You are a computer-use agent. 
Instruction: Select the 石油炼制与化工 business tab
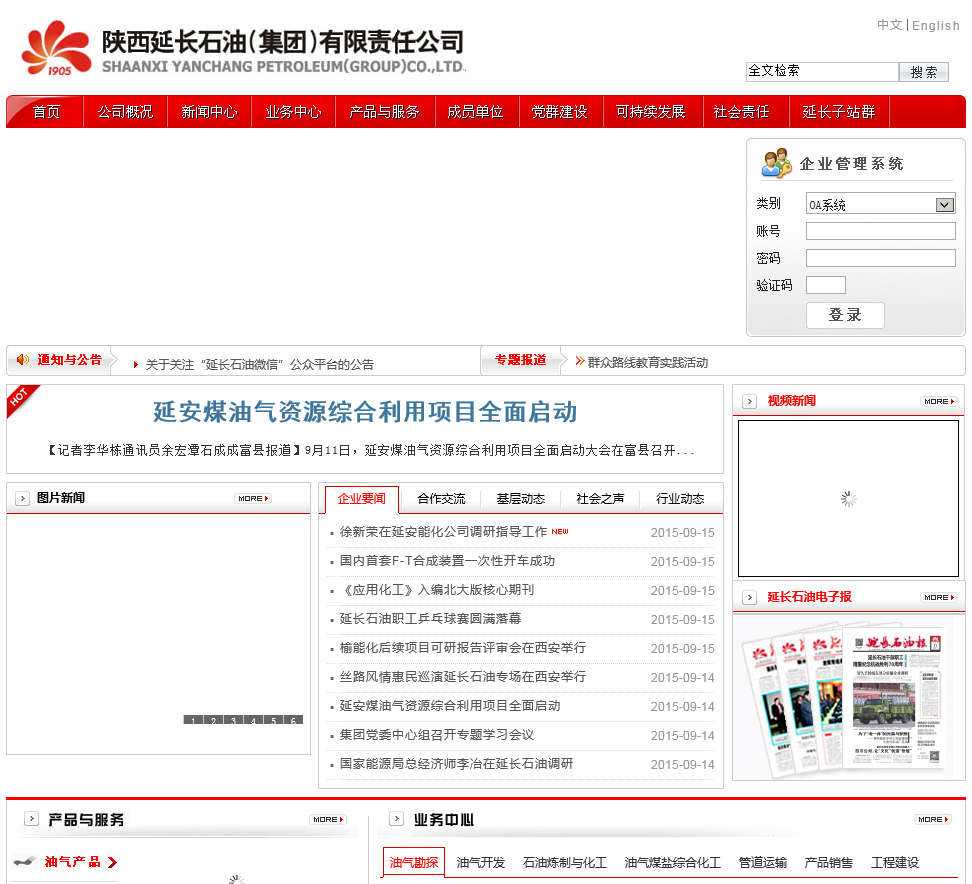click(565, 862)
